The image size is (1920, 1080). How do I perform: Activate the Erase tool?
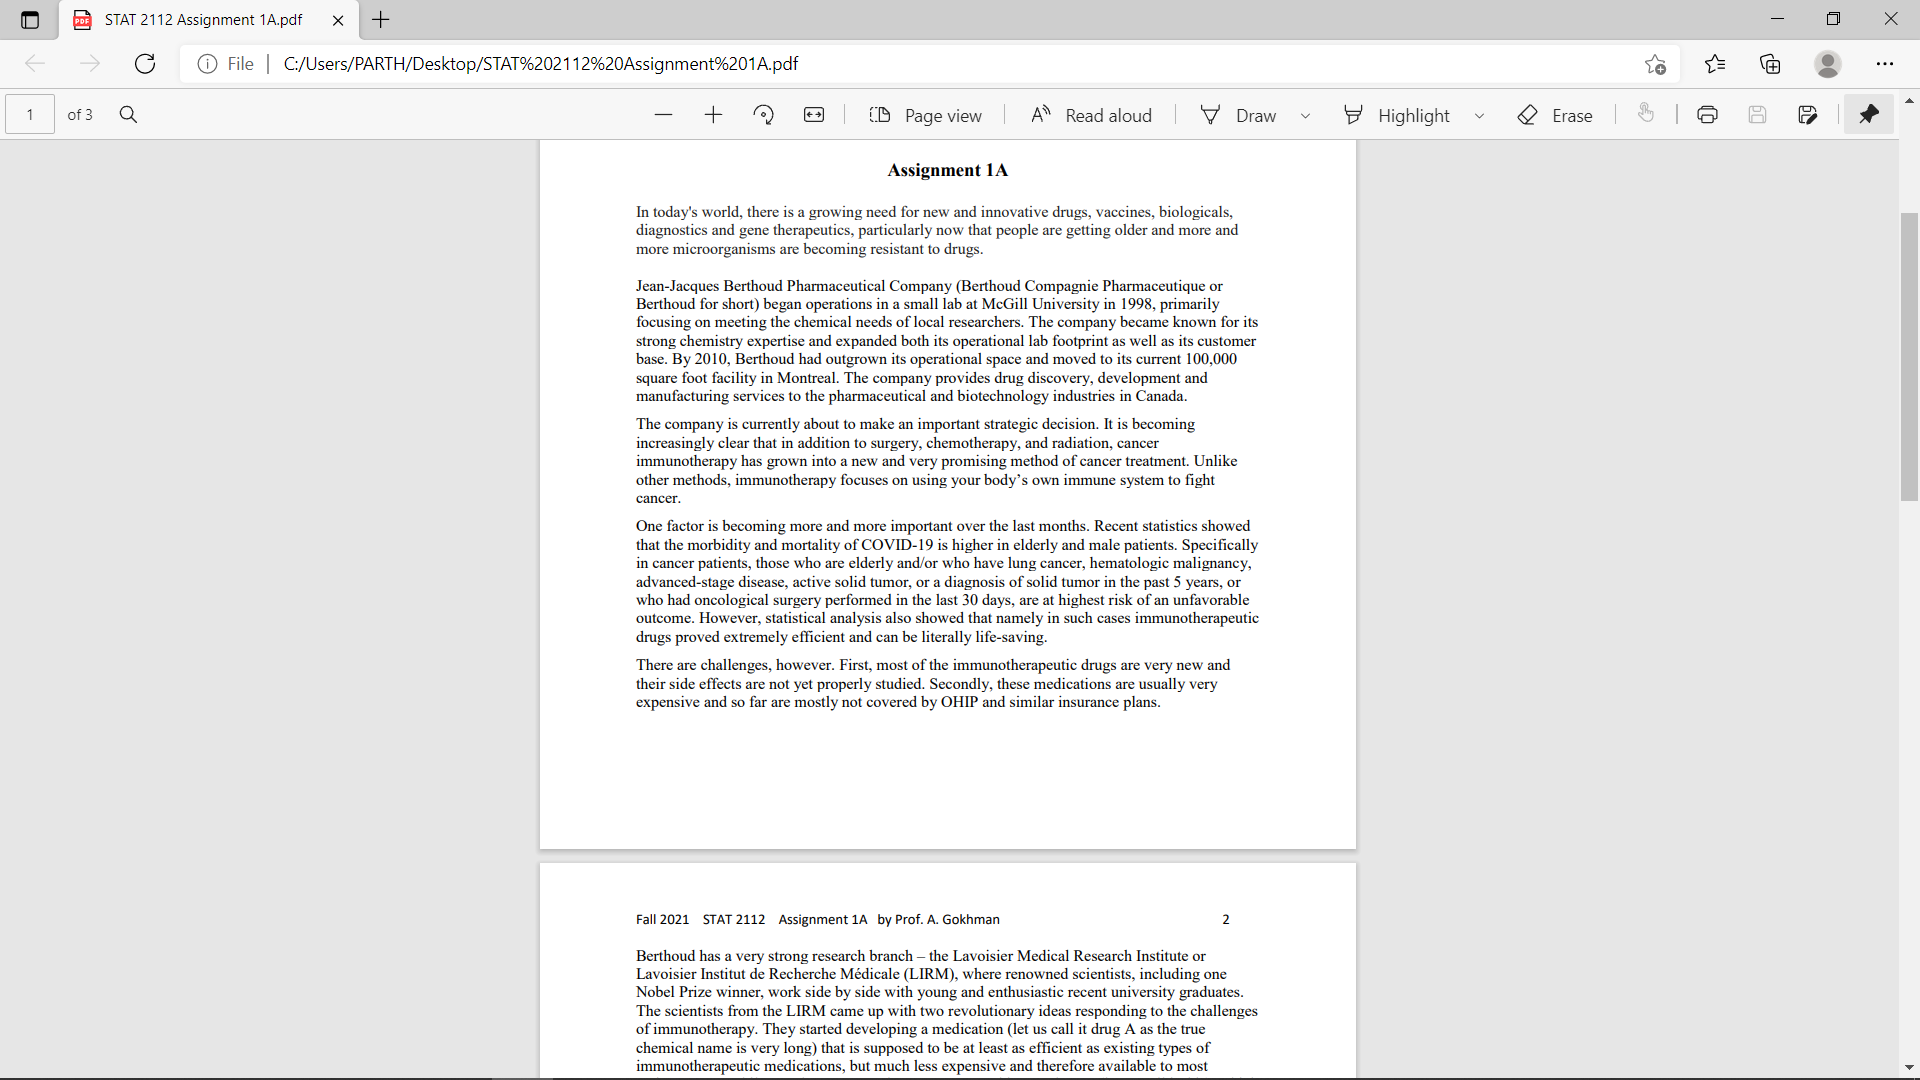click(x=1556, y=114)
